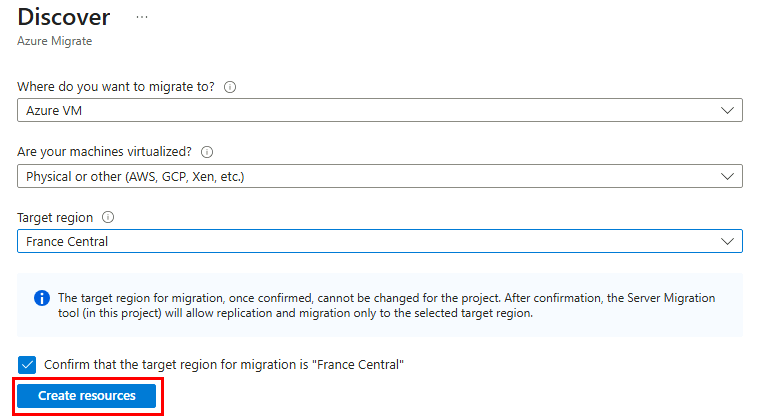
Task: Expand the chevron arrow on the Physical or other field
Action: pyautogui.click(x=727, y=176)
